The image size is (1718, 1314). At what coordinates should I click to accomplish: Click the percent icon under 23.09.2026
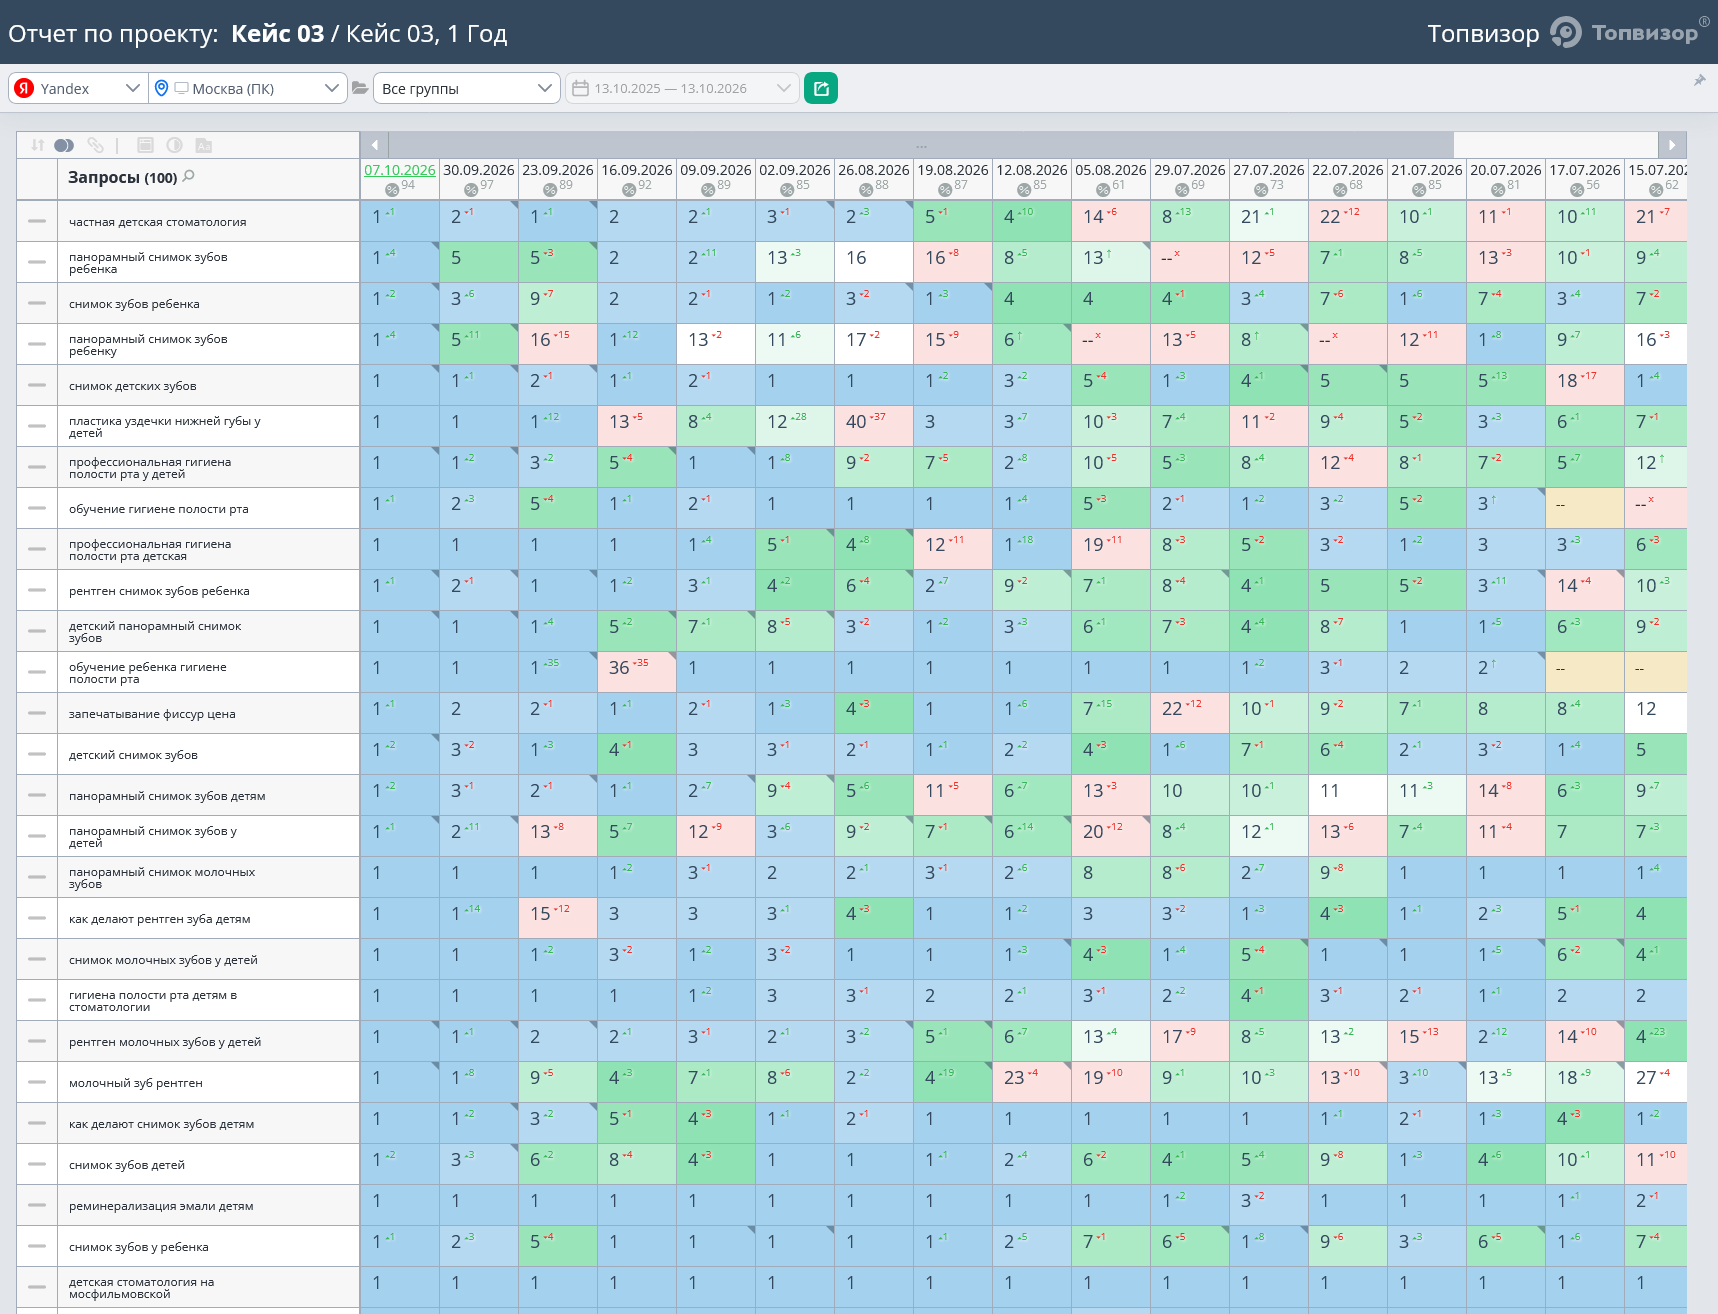coord(550,189)
